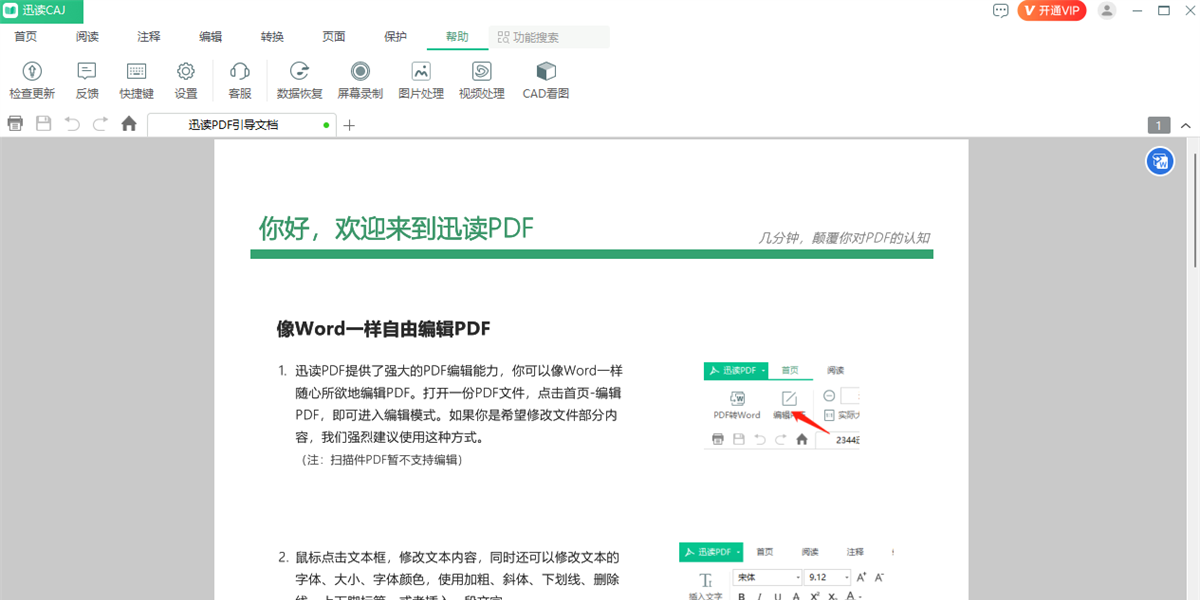This screenshot has height=600, width=1200.
Task: Open 图片处理 image processing
Action: [x=421, y=81]
